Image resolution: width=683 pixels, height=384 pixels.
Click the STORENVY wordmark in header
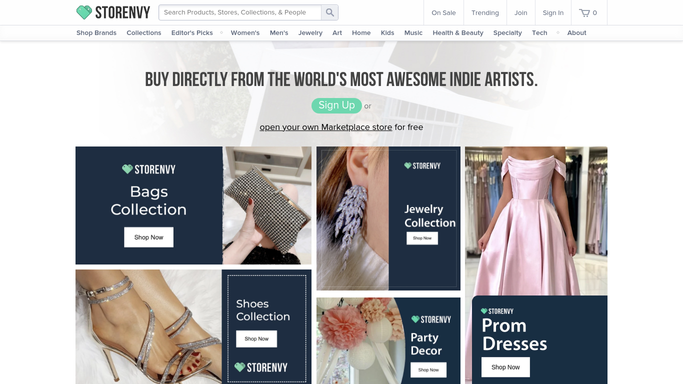(122, 13)
